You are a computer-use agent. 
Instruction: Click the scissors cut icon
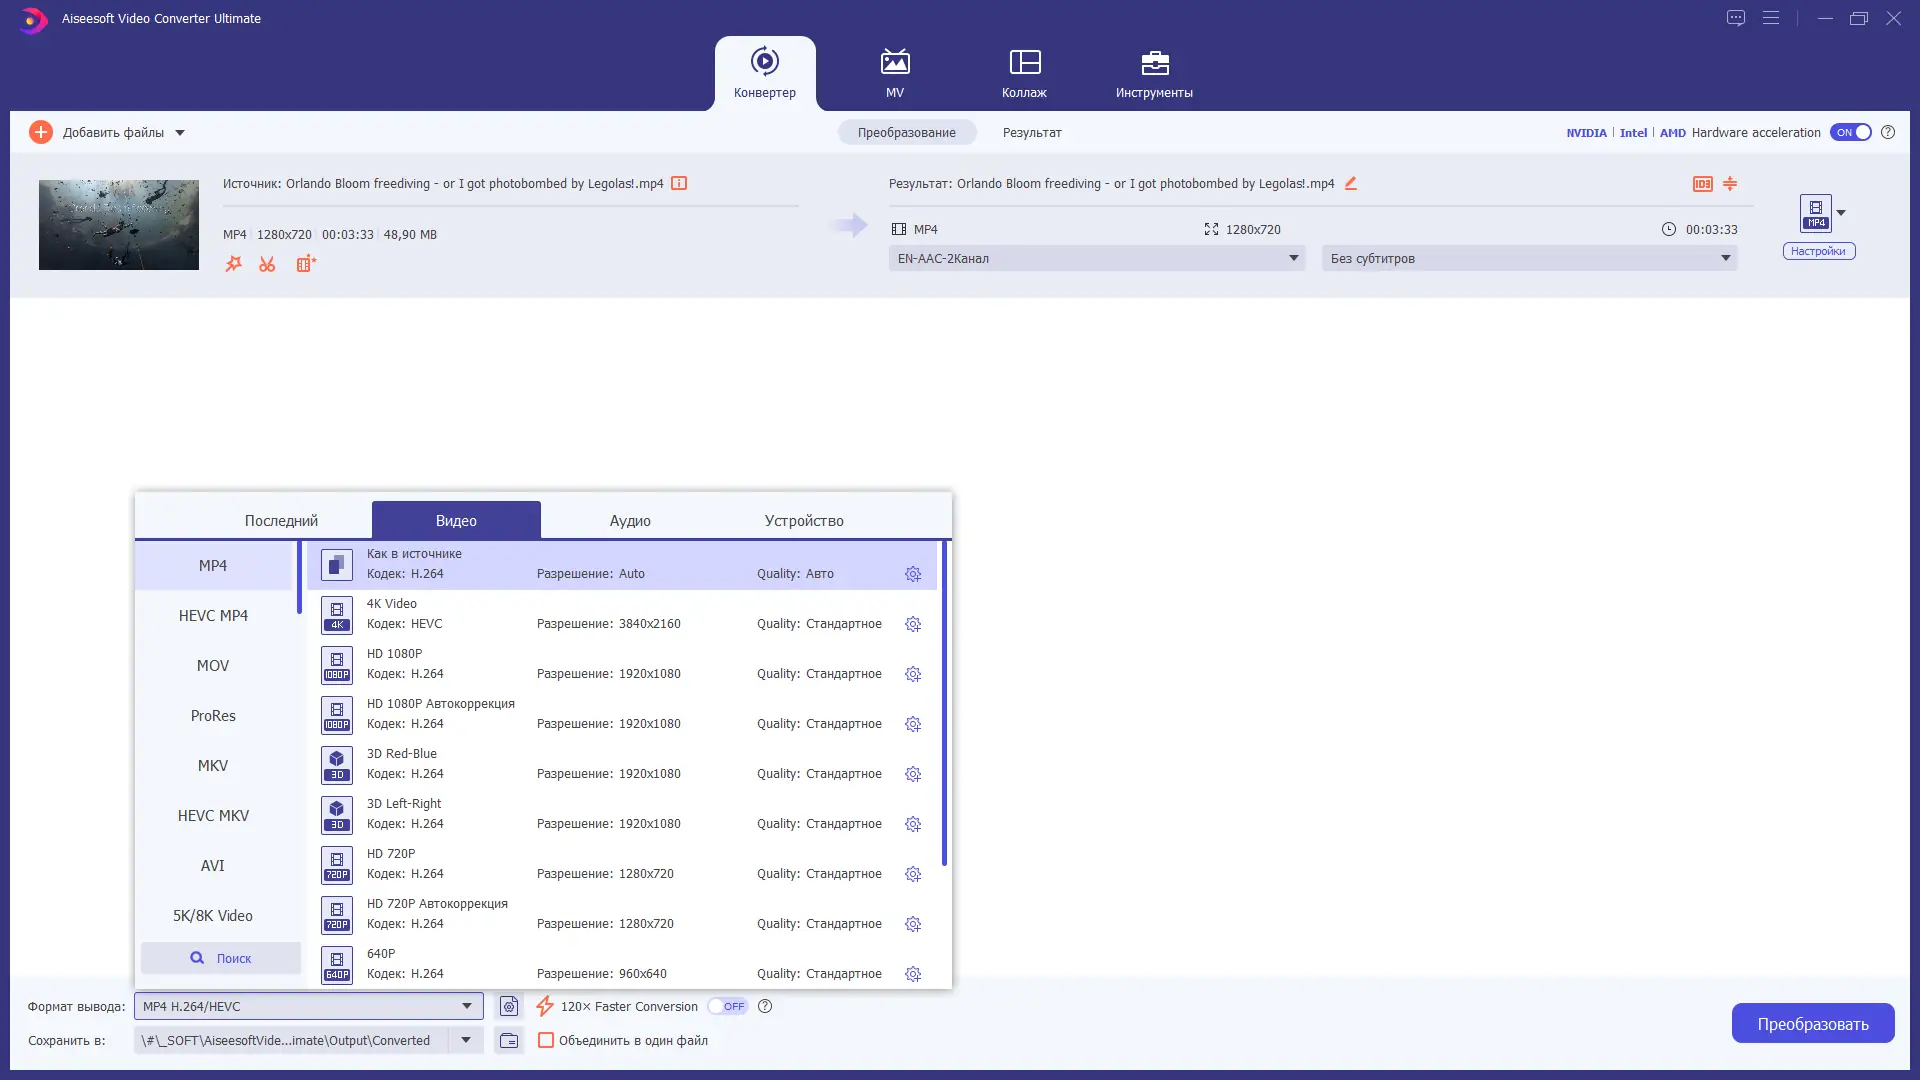[x=267, y=264]
